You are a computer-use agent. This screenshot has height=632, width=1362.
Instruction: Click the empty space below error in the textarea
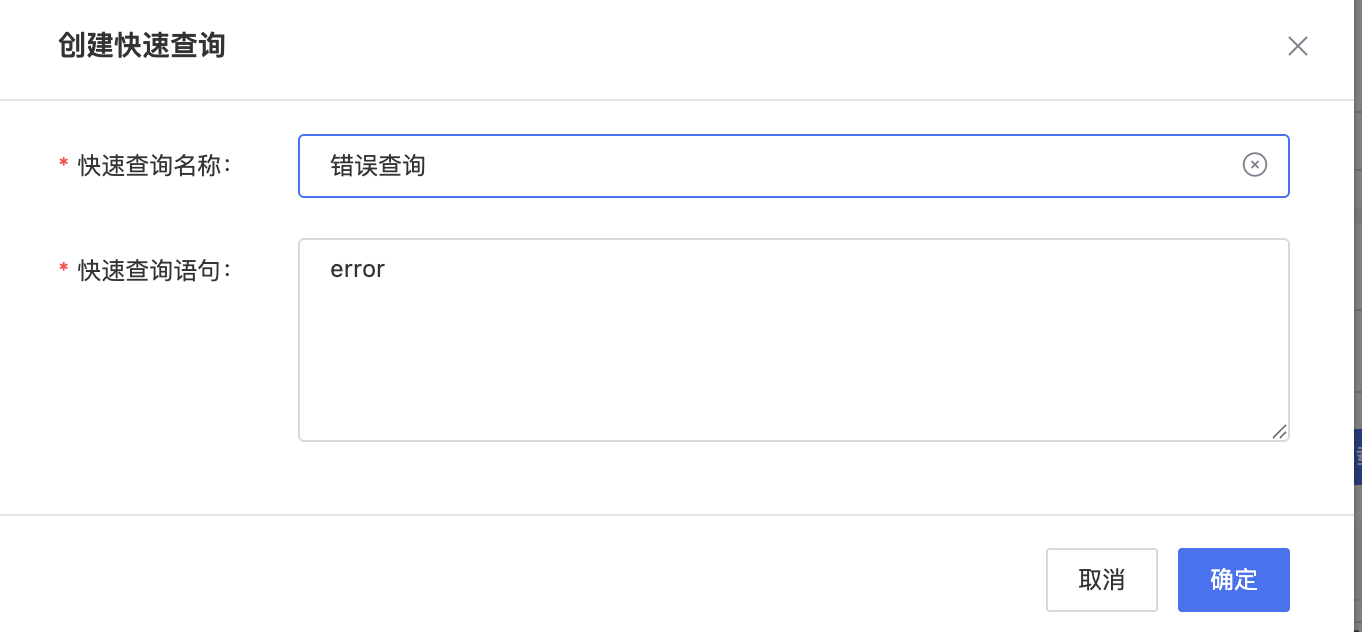click(x=793, y=360)
